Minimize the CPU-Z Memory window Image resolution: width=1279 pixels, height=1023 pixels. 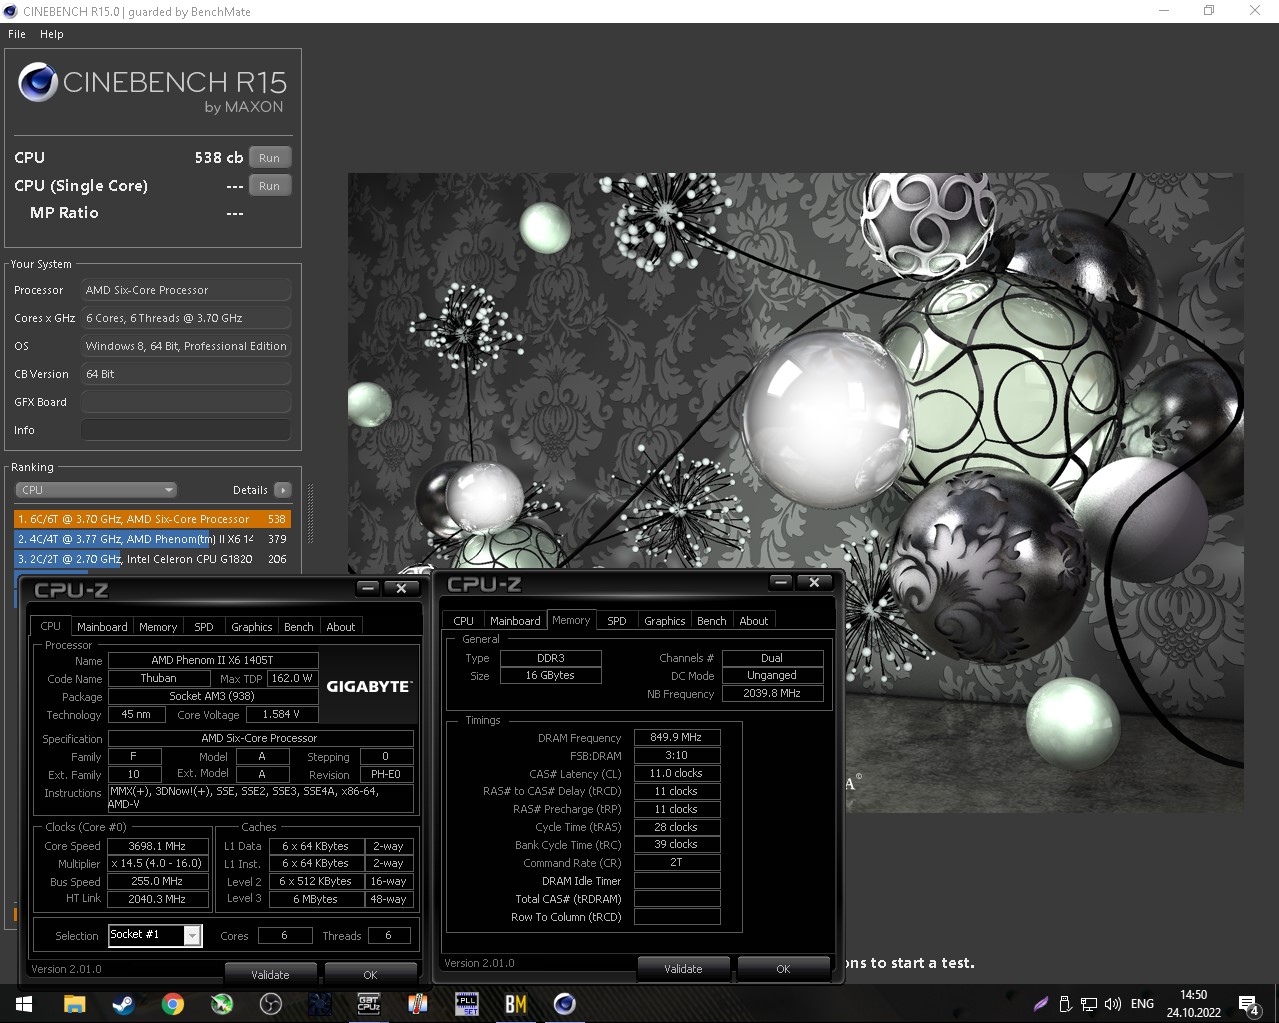(781, 582)
